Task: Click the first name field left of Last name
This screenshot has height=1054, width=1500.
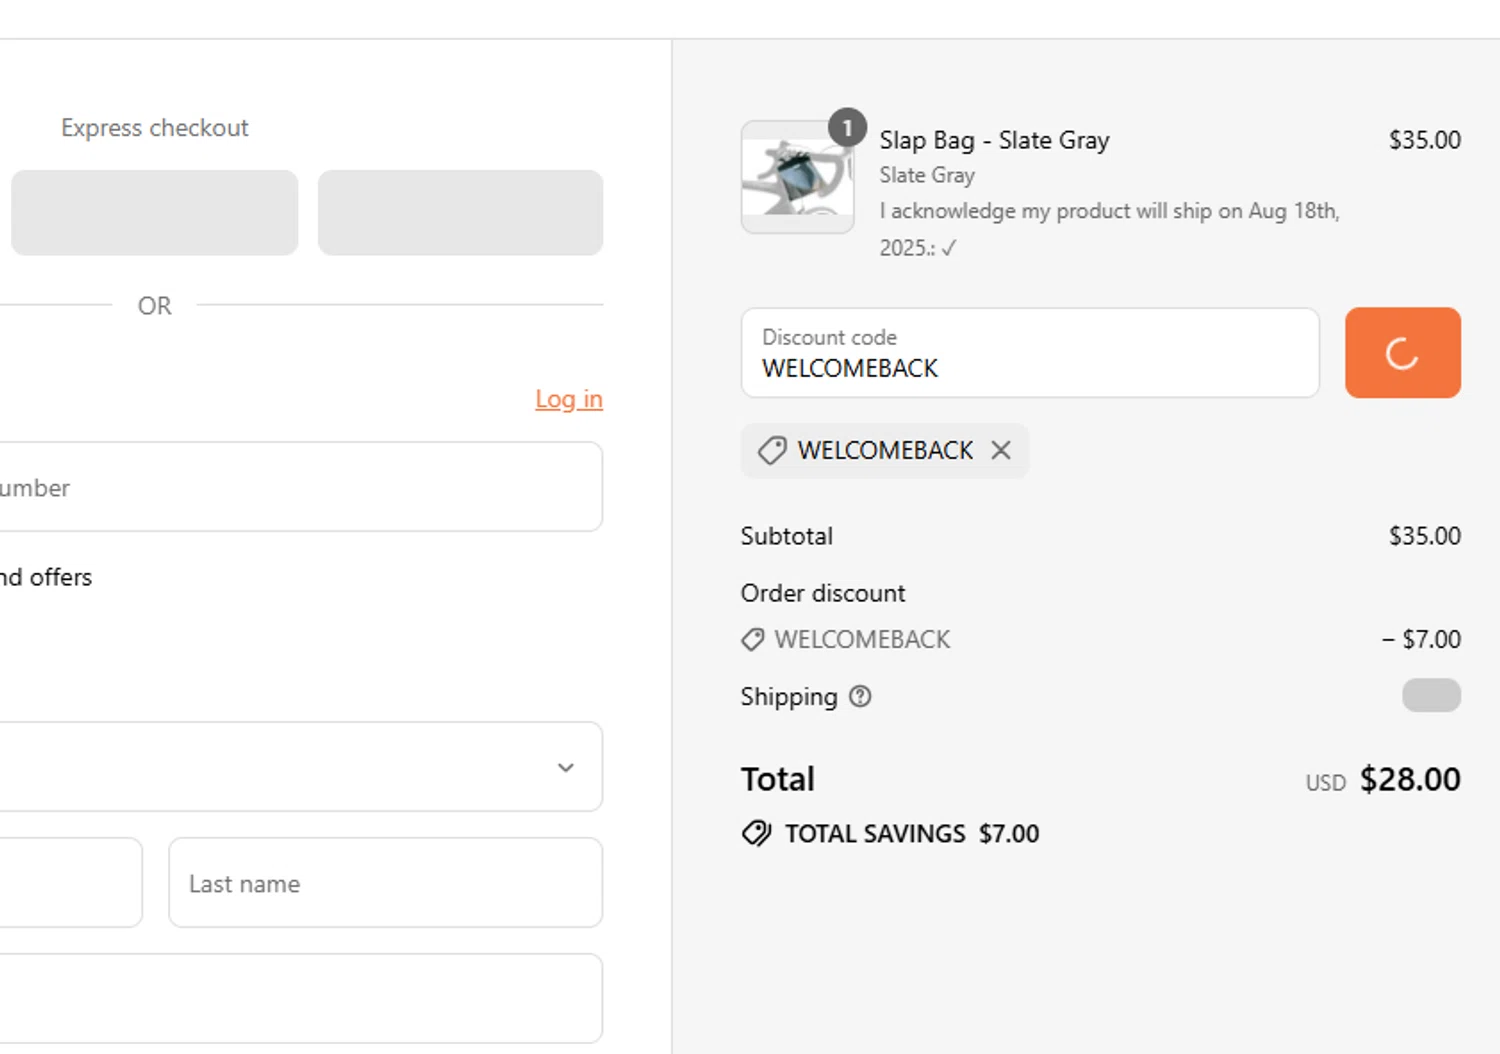Action: pos(71,883)
